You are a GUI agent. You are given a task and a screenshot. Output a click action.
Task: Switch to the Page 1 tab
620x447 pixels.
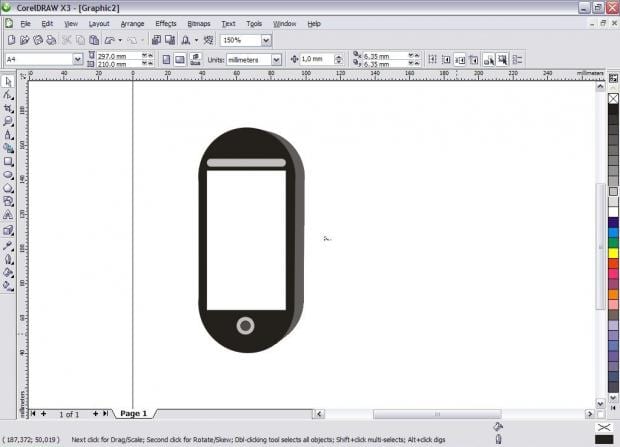tap(134, 413)
